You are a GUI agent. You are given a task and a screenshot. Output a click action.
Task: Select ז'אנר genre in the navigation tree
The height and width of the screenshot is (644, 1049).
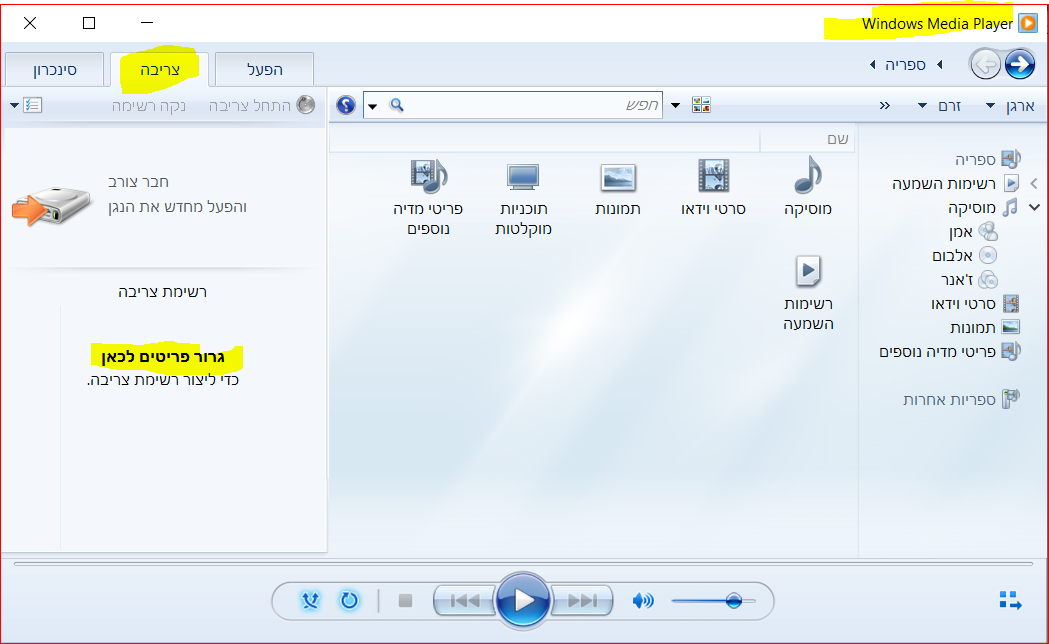969,280
